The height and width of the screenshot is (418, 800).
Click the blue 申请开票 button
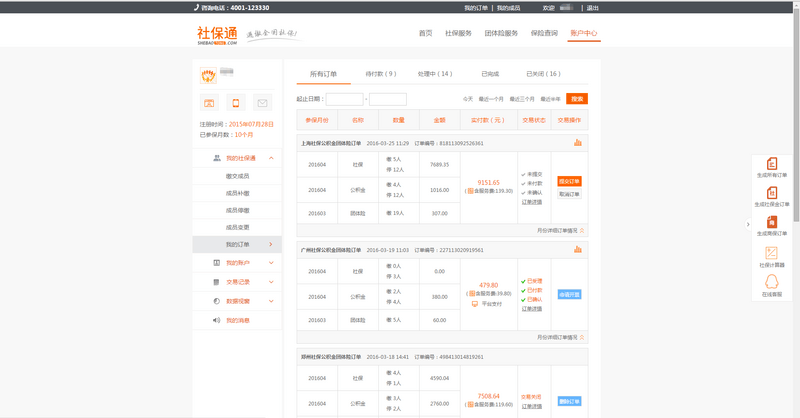(569, 294)
